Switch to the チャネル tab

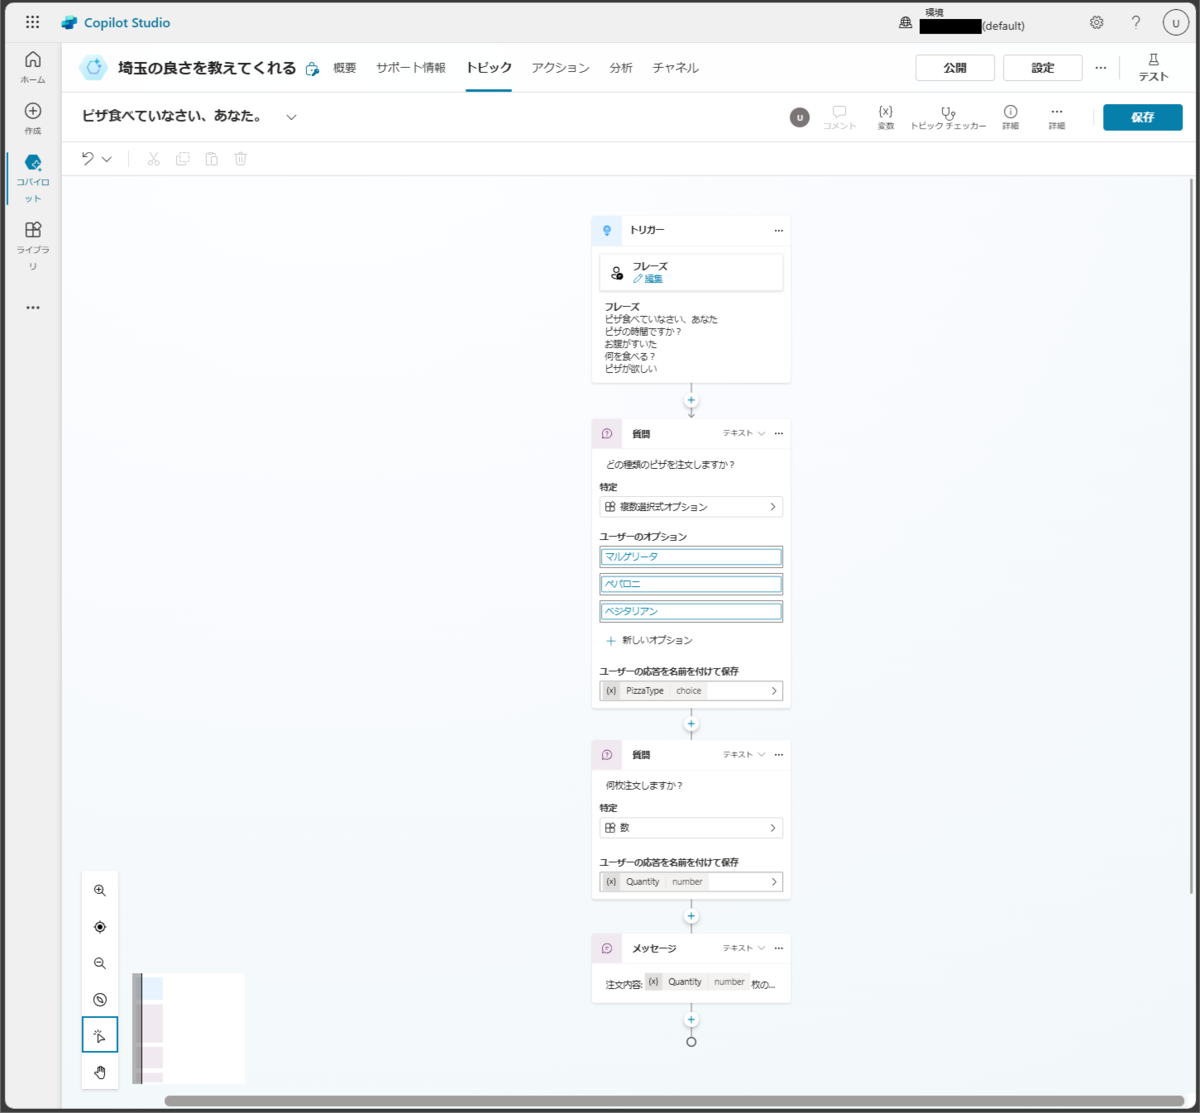click(x=676, y=68)
